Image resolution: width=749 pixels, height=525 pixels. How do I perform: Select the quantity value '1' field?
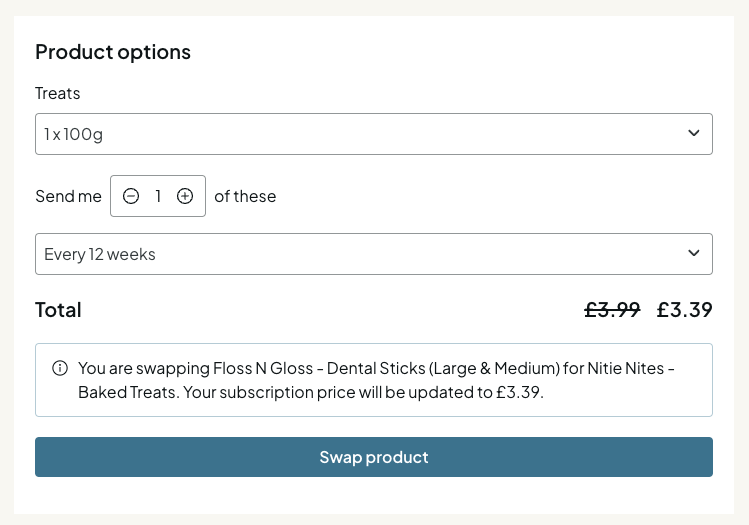coord(158,196)
